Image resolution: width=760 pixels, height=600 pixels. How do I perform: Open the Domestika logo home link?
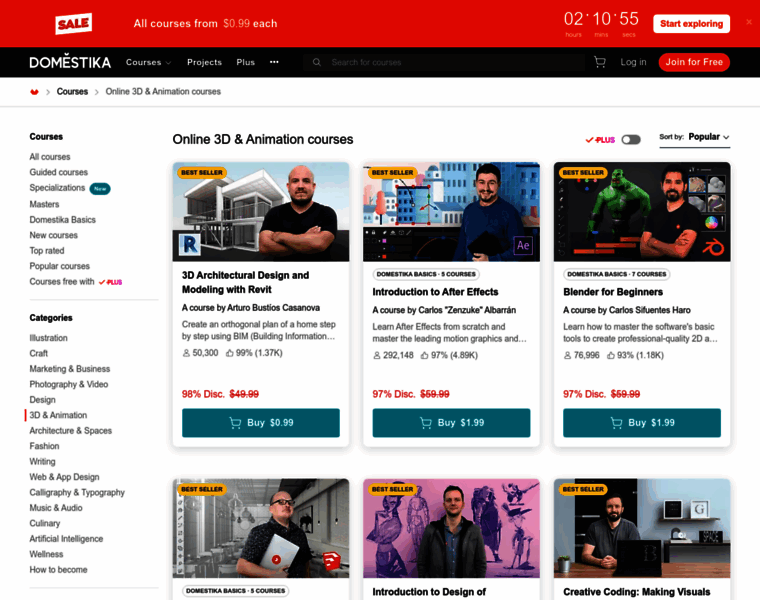click(x=70, y=62)
